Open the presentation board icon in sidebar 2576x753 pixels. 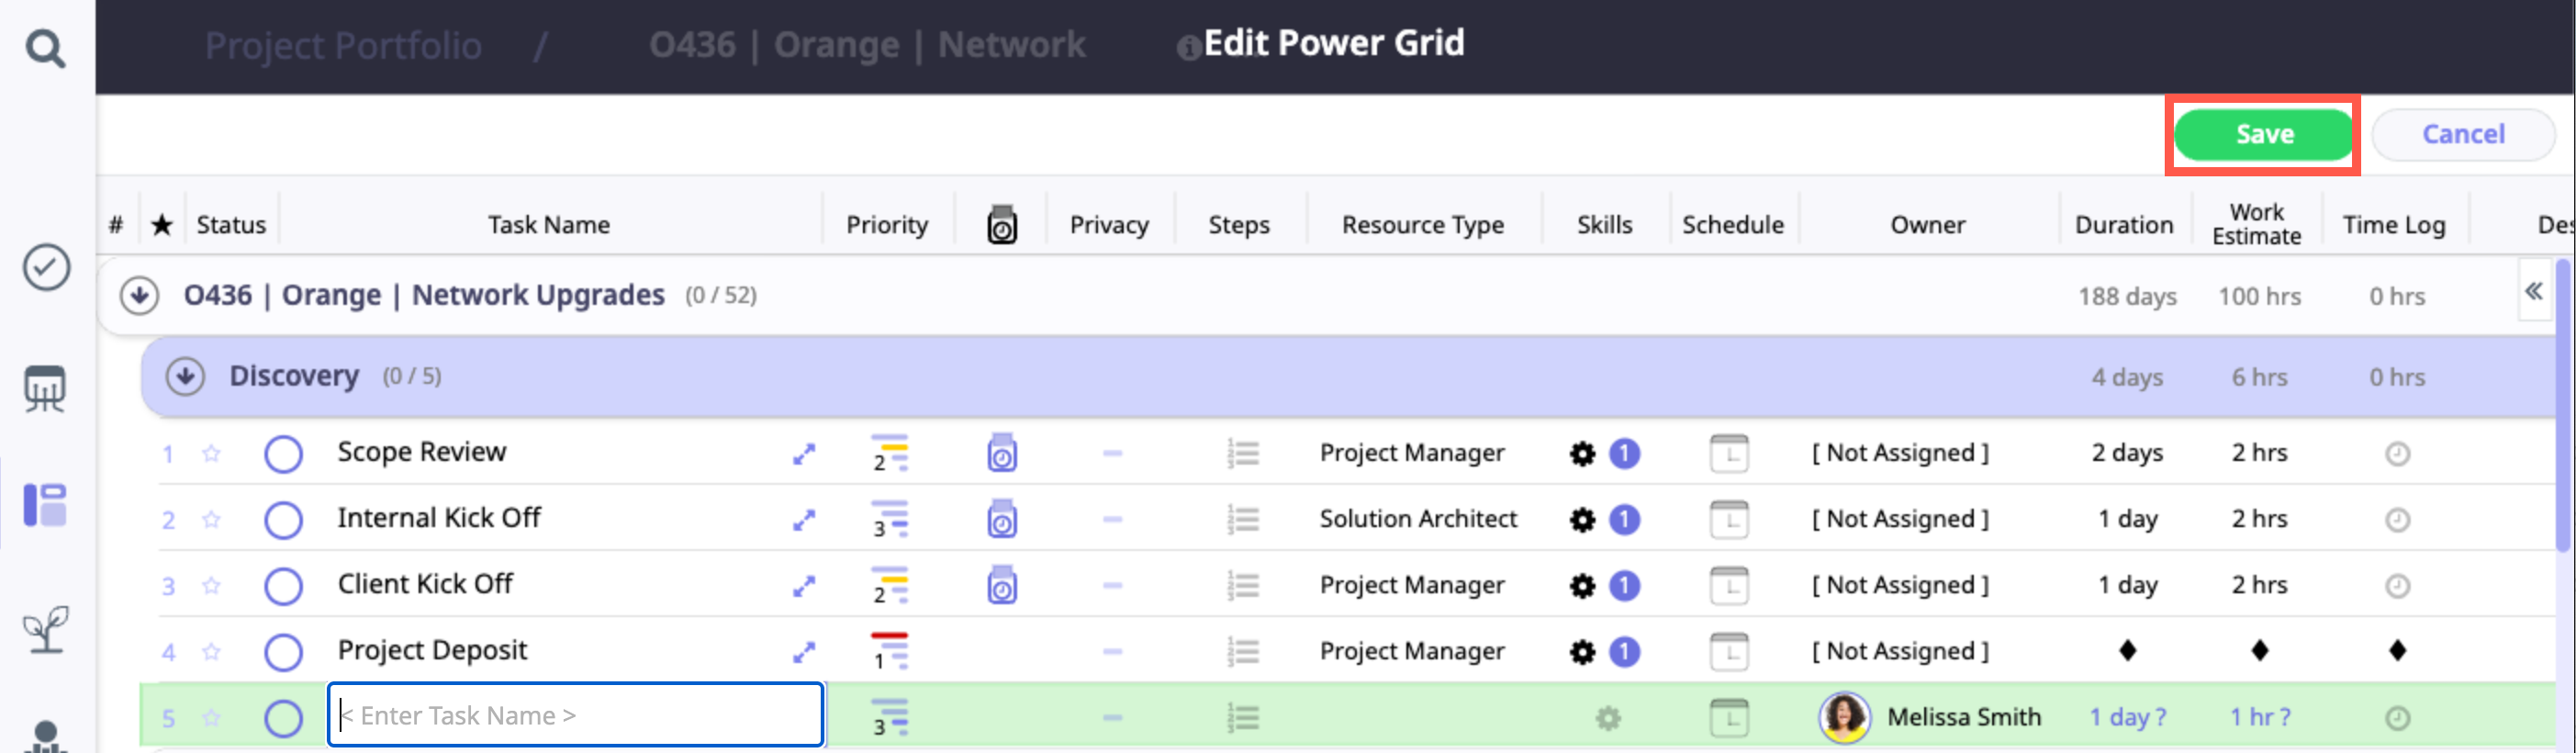pos(45,388)
